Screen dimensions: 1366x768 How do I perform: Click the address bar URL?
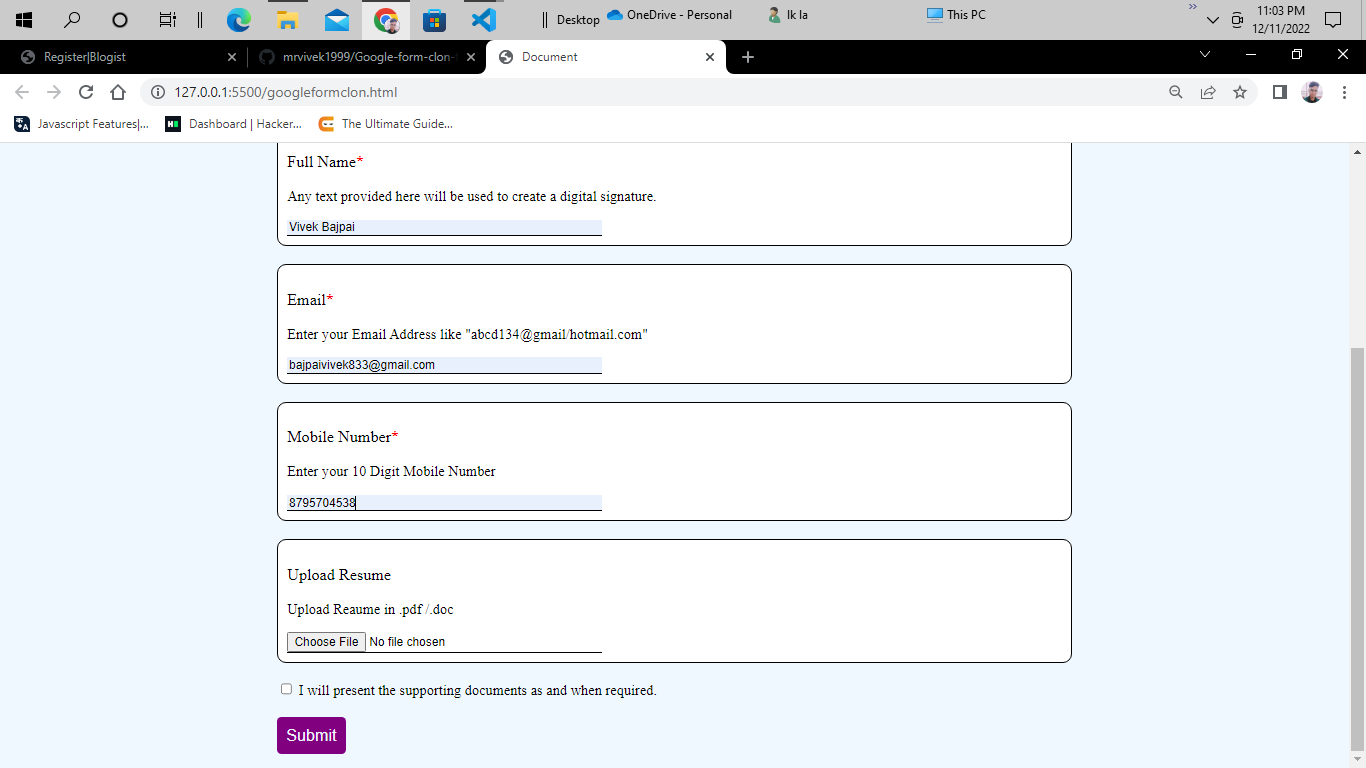coord(286,92)
